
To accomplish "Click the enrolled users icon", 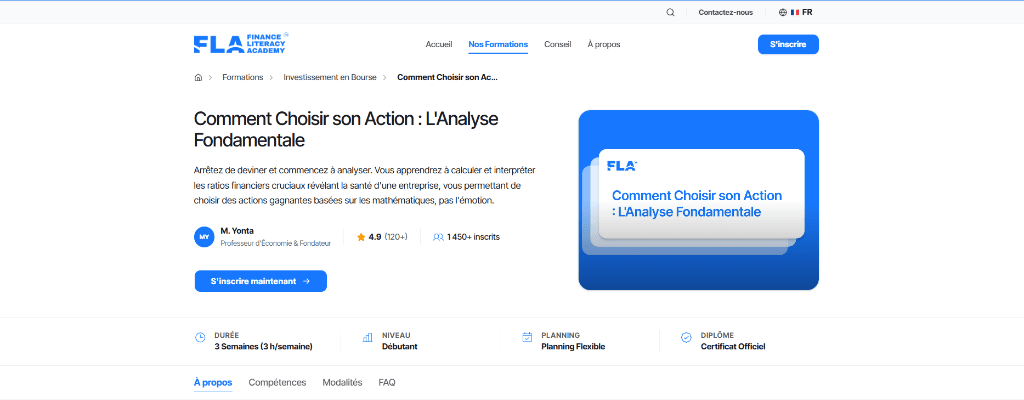I will 438,237.
